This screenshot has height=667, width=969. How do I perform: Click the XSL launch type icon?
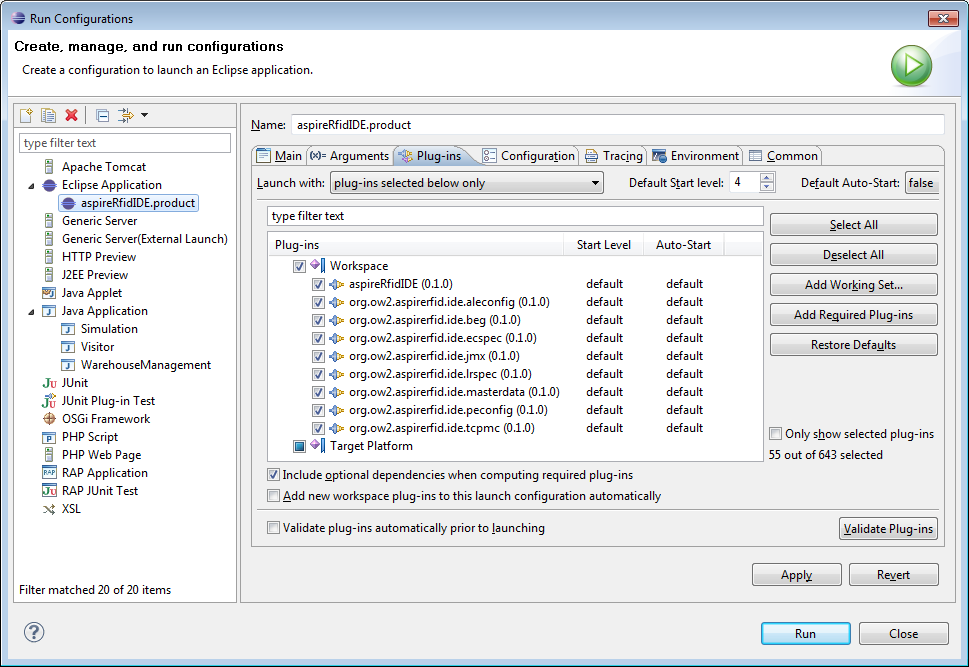point(49,509)
